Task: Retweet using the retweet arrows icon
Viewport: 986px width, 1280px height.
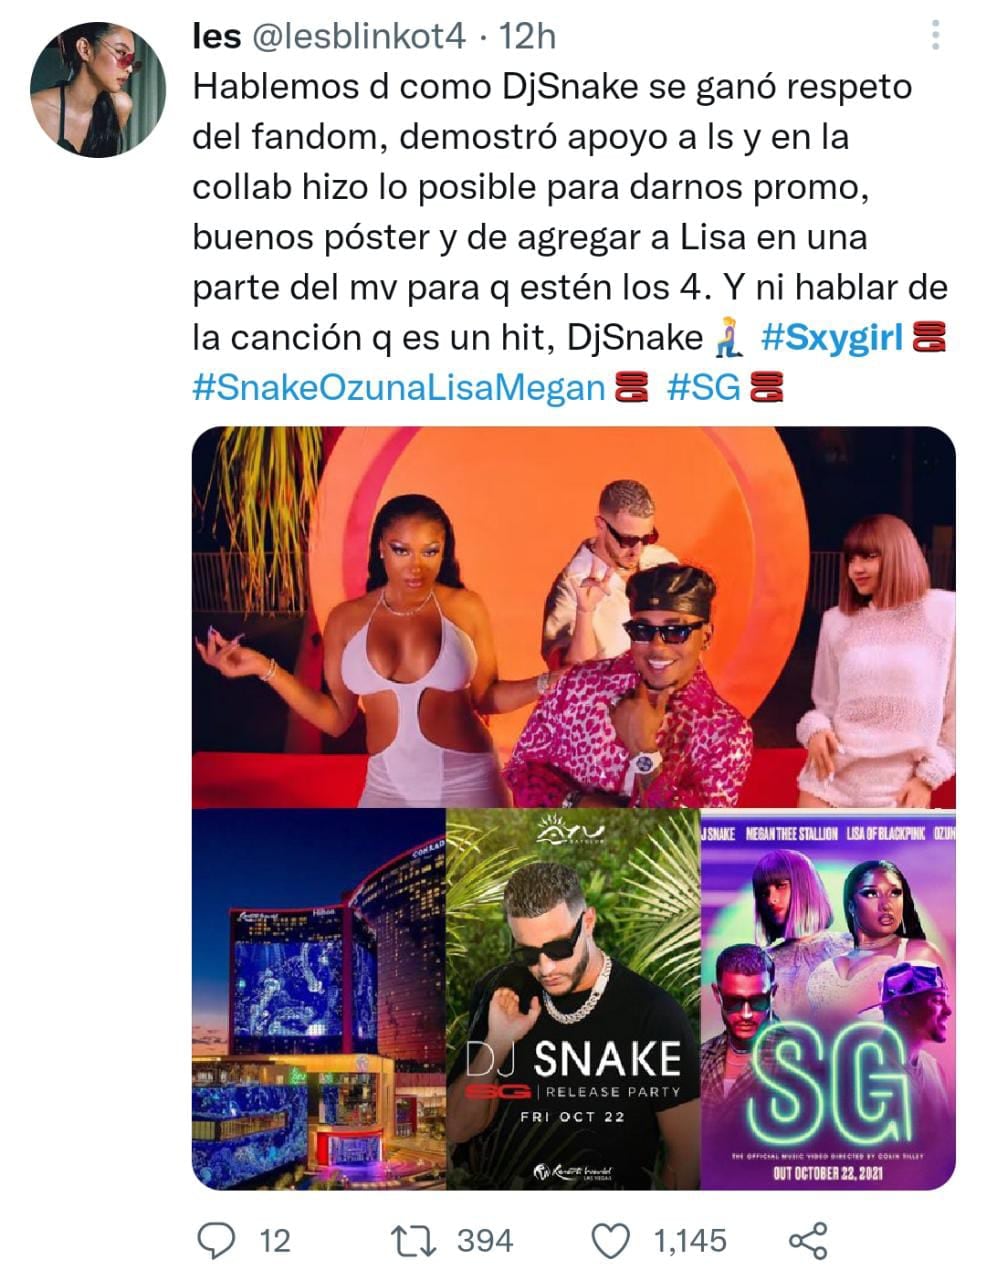Action: click(415, 1241)
